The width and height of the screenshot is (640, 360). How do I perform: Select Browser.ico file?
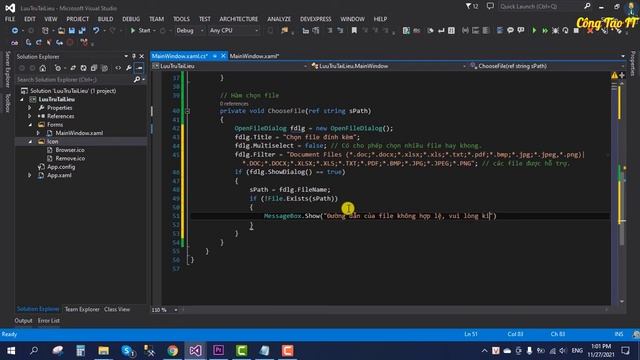pyautogui.click(x=70, y=150)
